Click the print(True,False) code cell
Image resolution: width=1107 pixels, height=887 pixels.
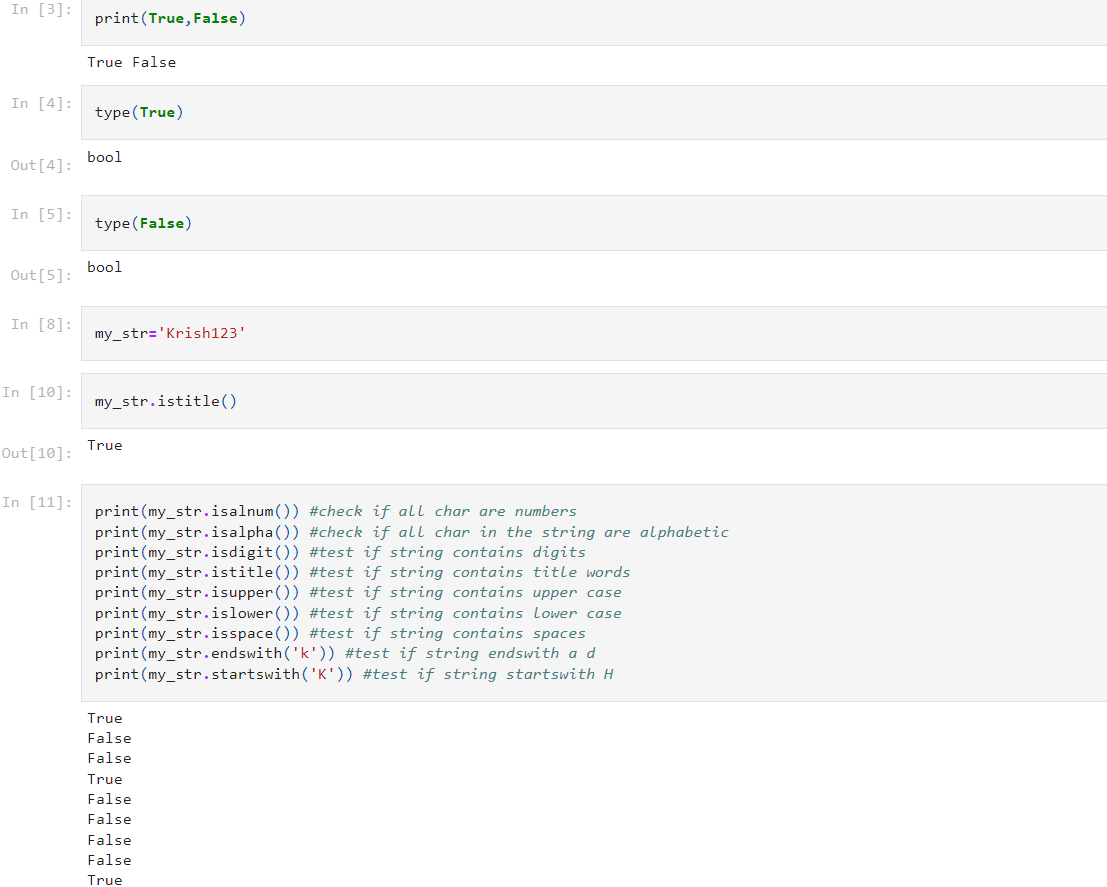click(594, 22)
